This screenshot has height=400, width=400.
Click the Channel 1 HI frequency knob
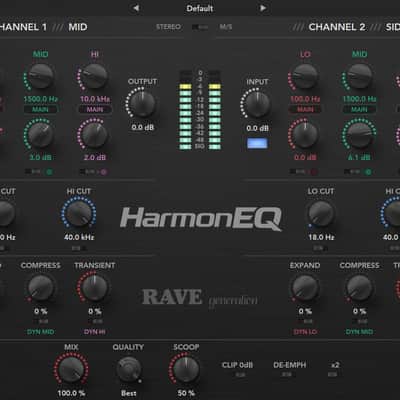point(95,76)
